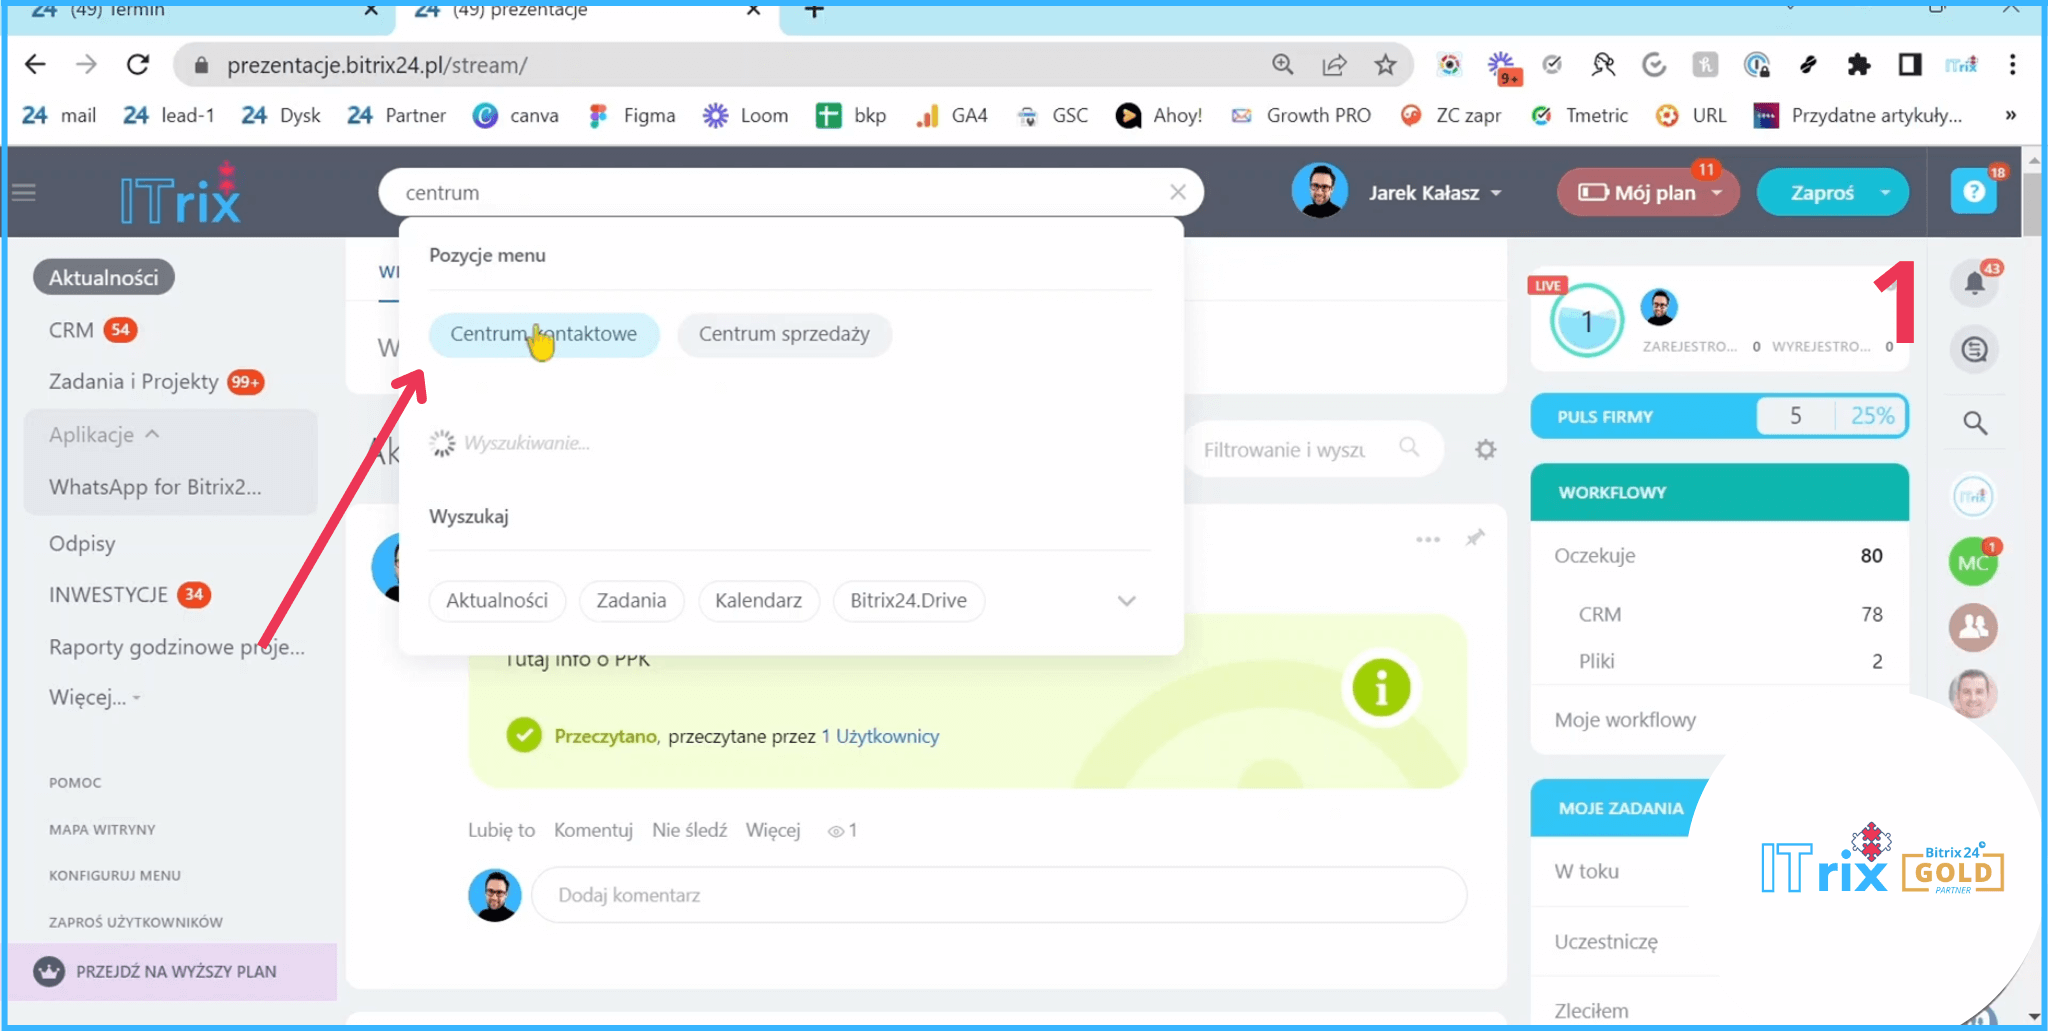The height and width of the screenshot is (1031, 2048).
Task: Click the Zaproś button
Action: pos(1821,193)
